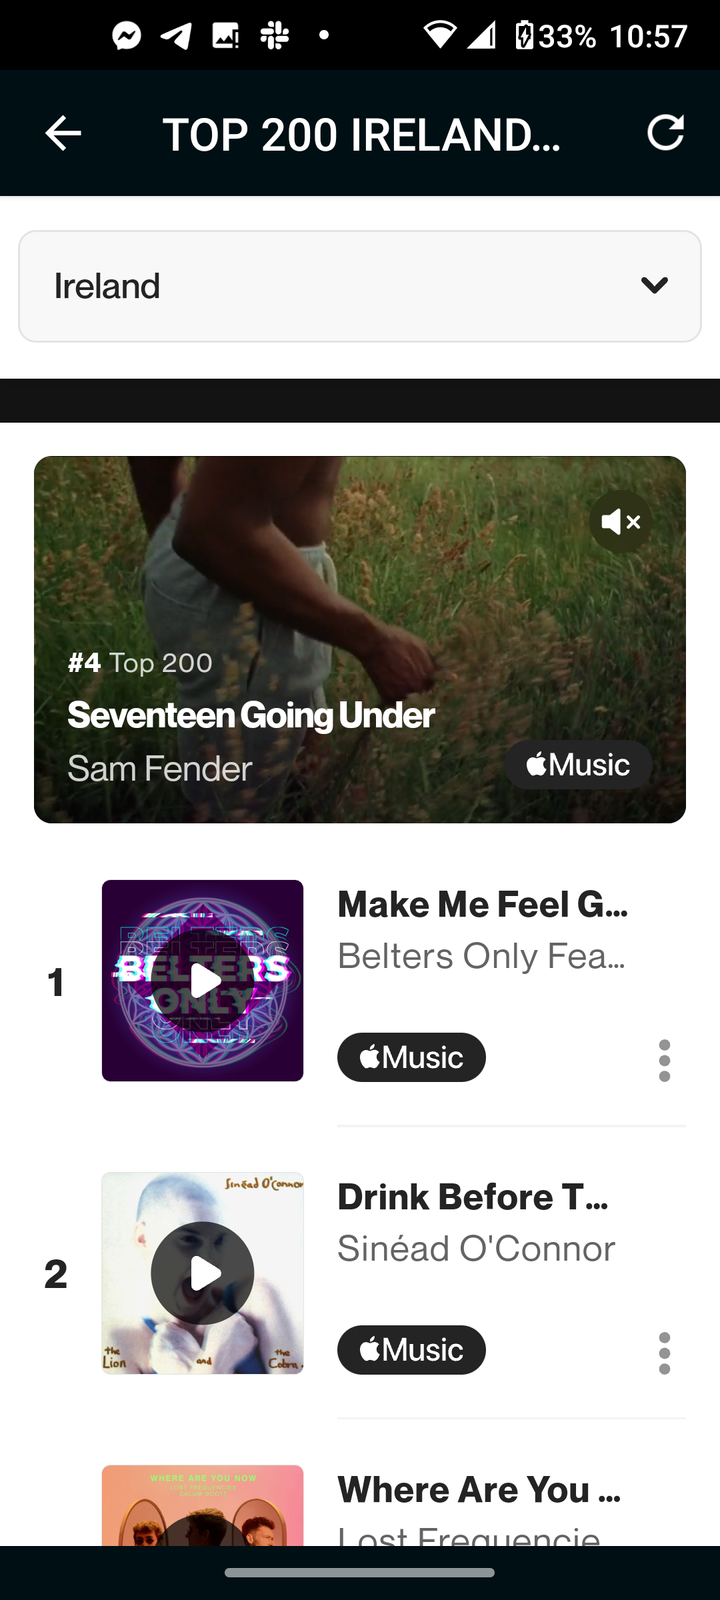Select the Make Me Feel Good song title

click(483, 904)
